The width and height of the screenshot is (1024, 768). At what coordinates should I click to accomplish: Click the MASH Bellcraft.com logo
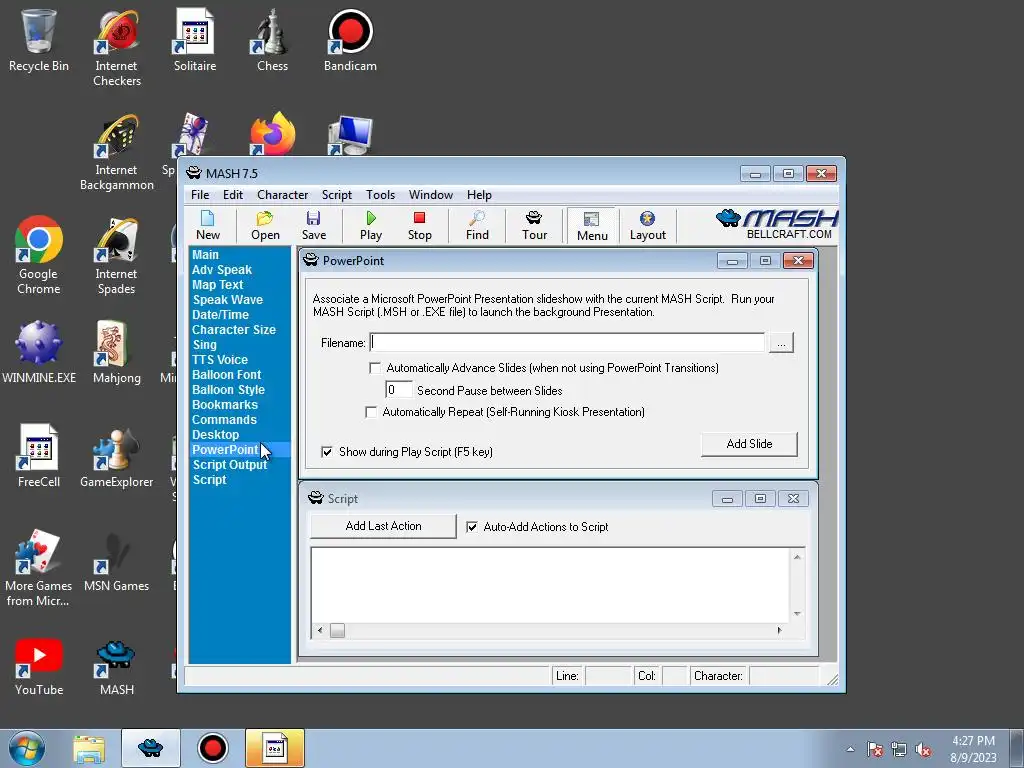pos(776,224)
